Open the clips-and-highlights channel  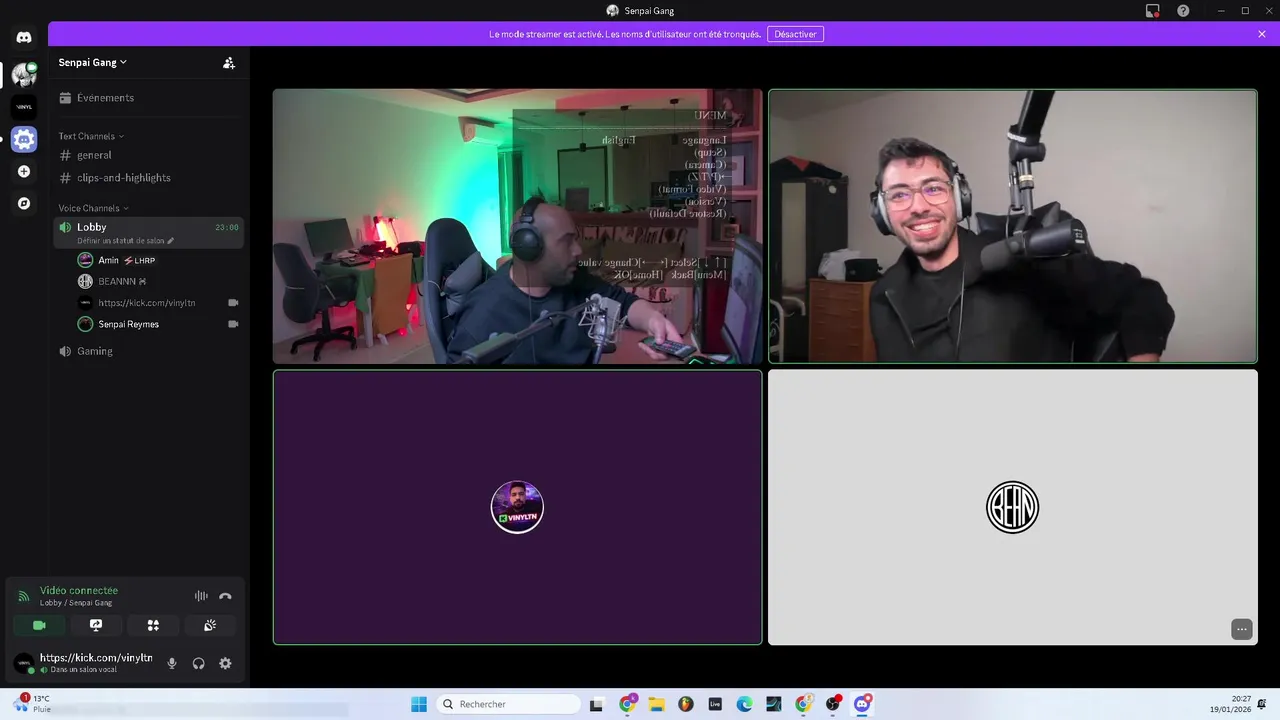pyautogui.click(x=148, y=178)
